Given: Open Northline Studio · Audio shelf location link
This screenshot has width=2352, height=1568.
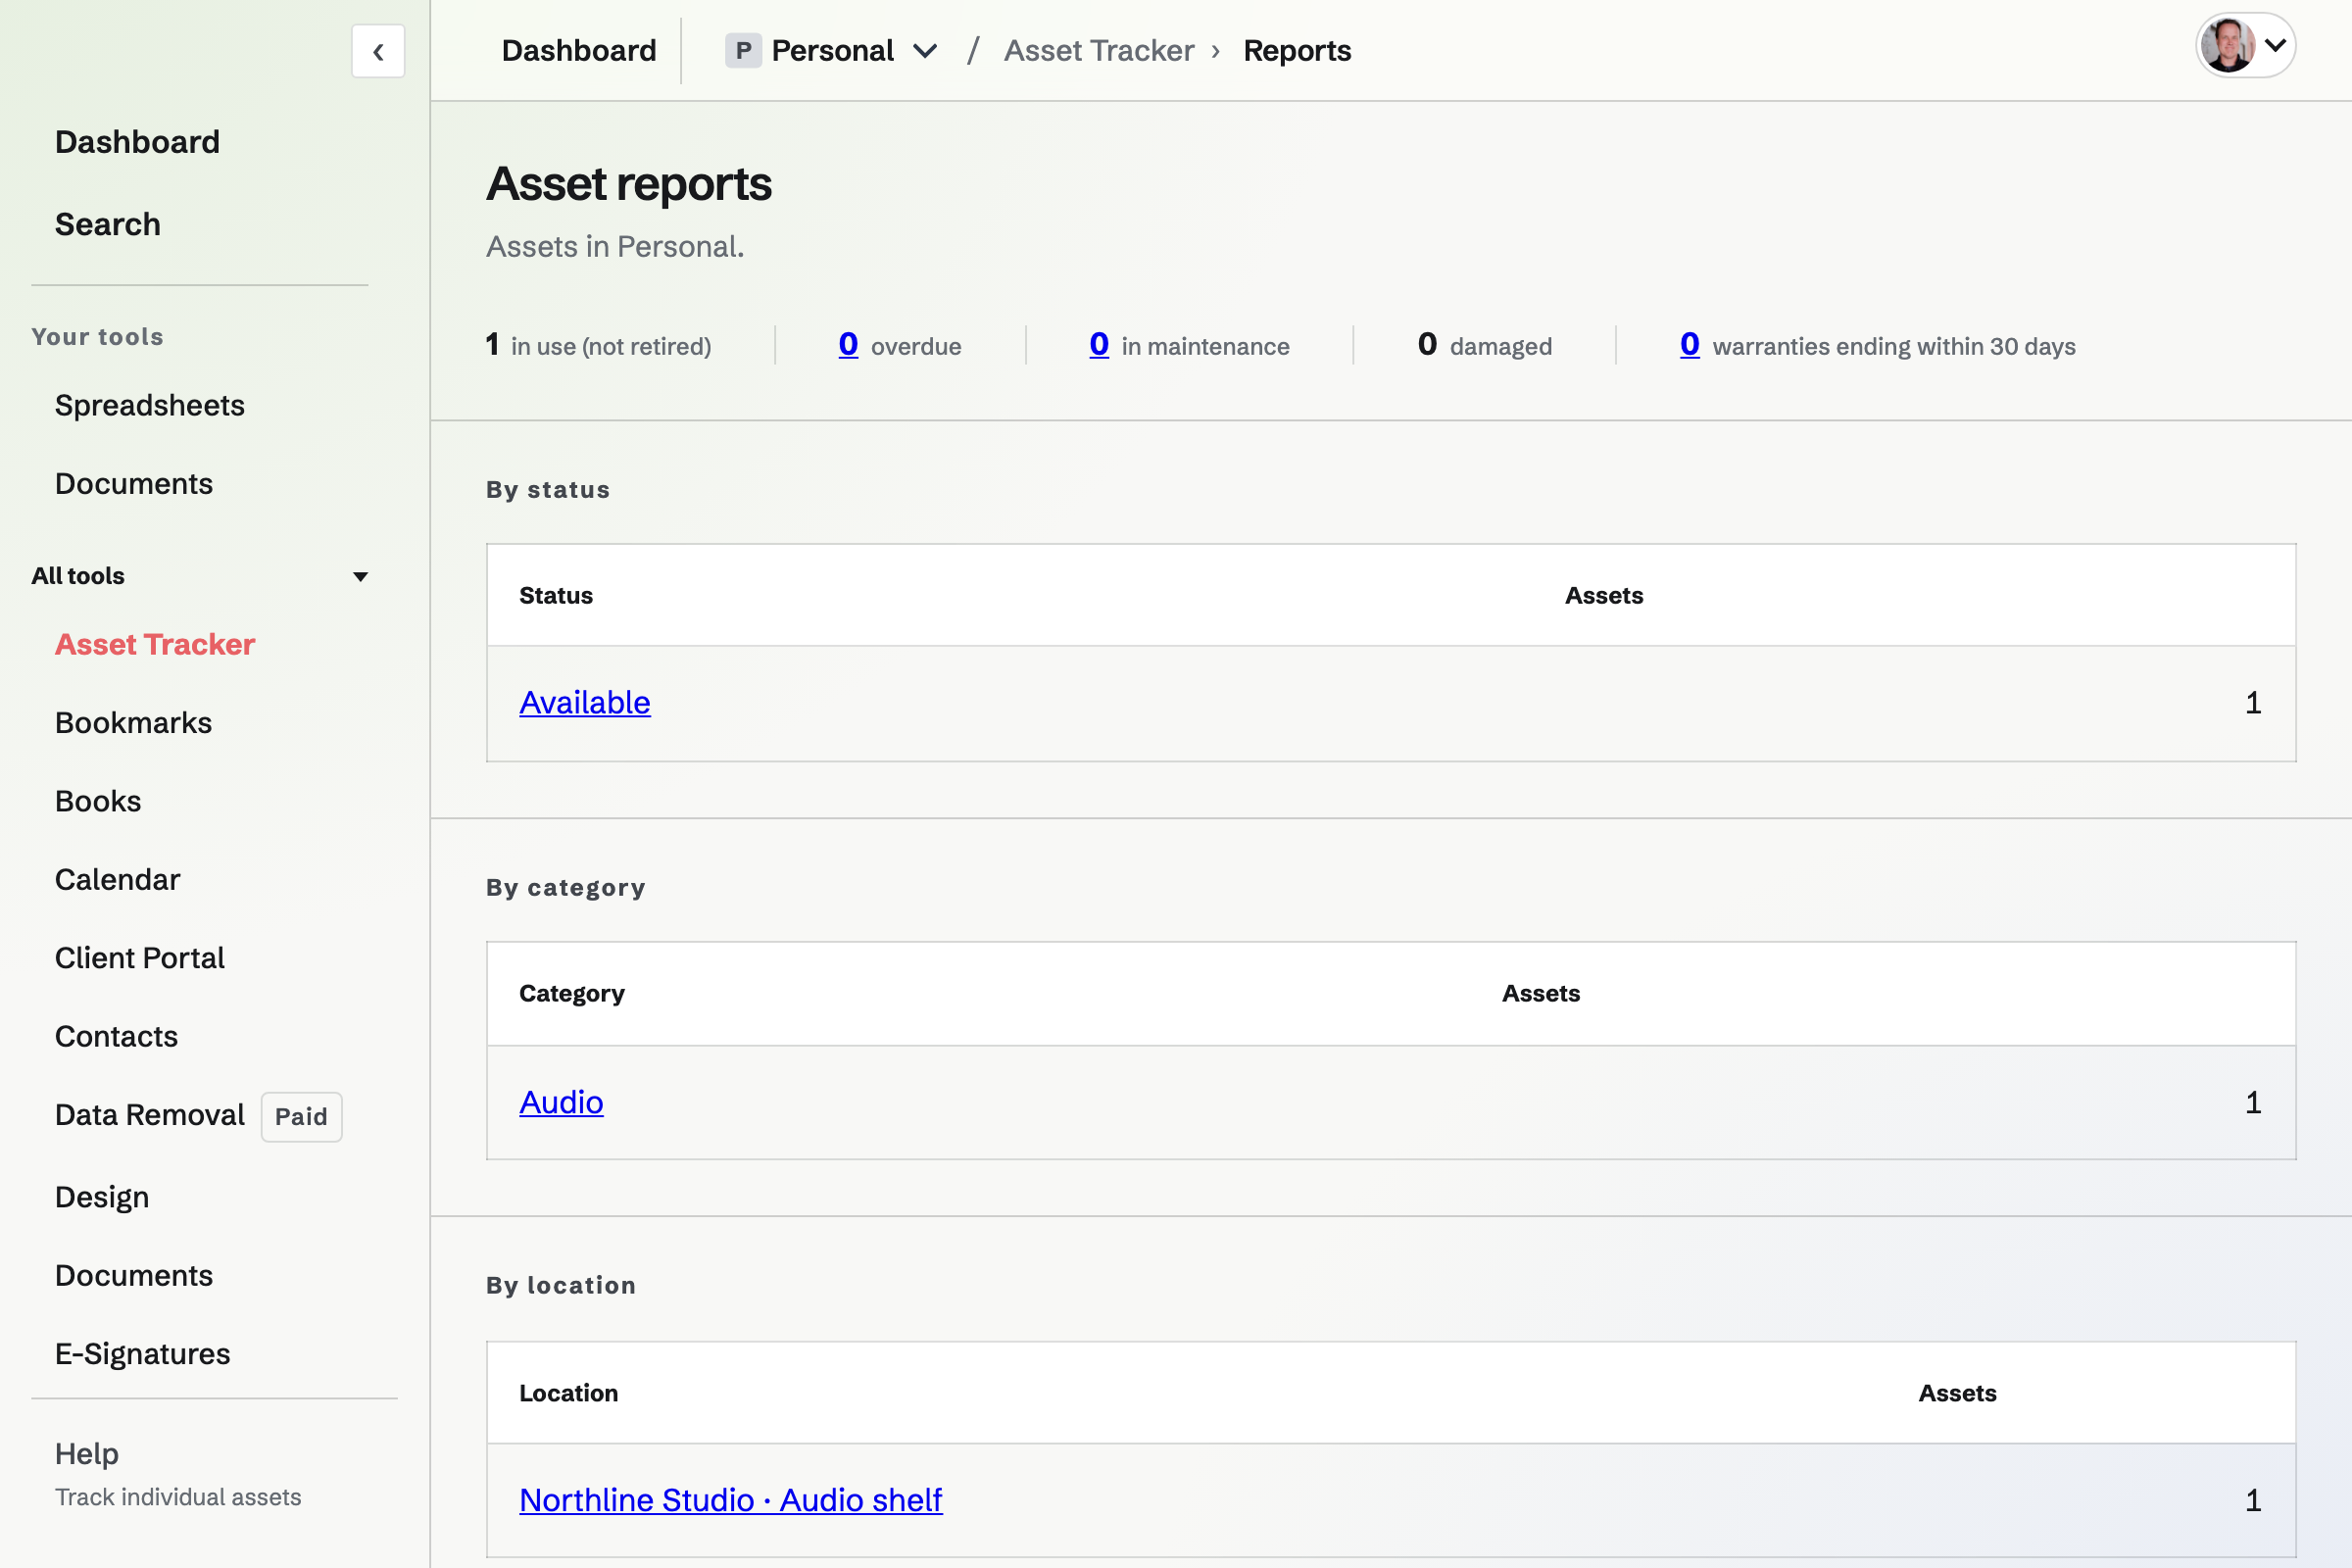Looking at the screenshot, I should click(x=731, y=1499).
